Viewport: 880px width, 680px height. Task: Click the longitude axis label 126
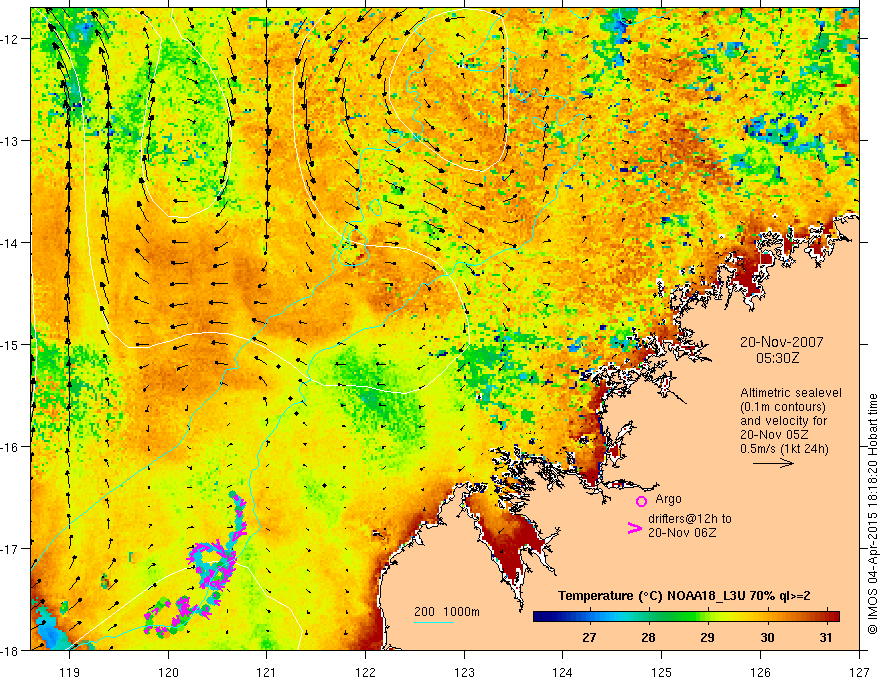pyautogui.click(x=760, y=672)
